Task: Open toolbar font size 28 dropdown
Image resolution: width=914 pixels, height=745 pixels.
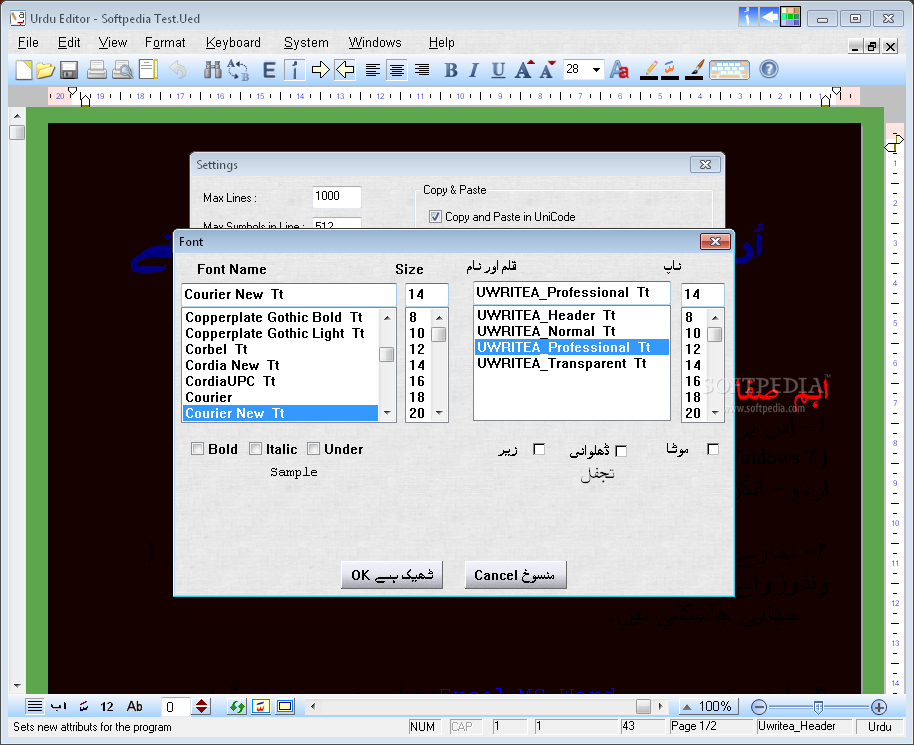Action: click(596, 70)
